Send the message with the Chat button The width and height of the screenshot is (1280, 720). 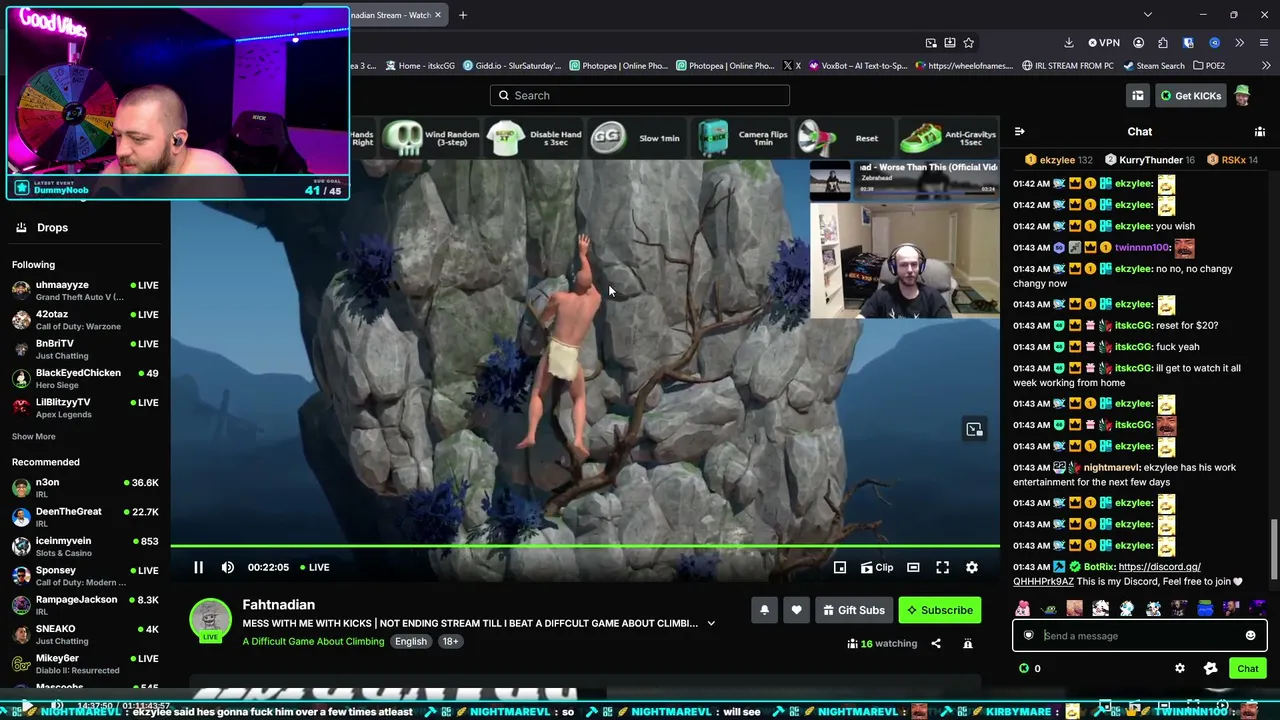pos(1248,668)
